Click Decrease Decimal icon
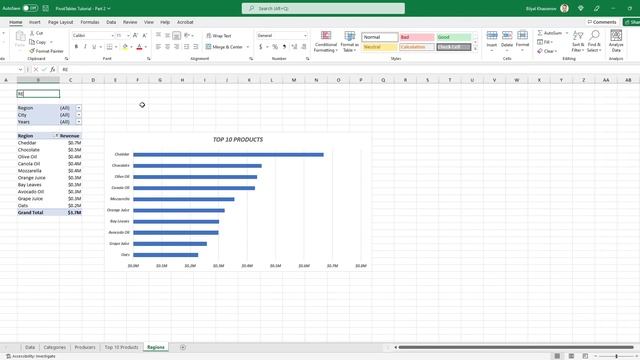Viewport: 640px width, 360px height. (x=303, y=47)
